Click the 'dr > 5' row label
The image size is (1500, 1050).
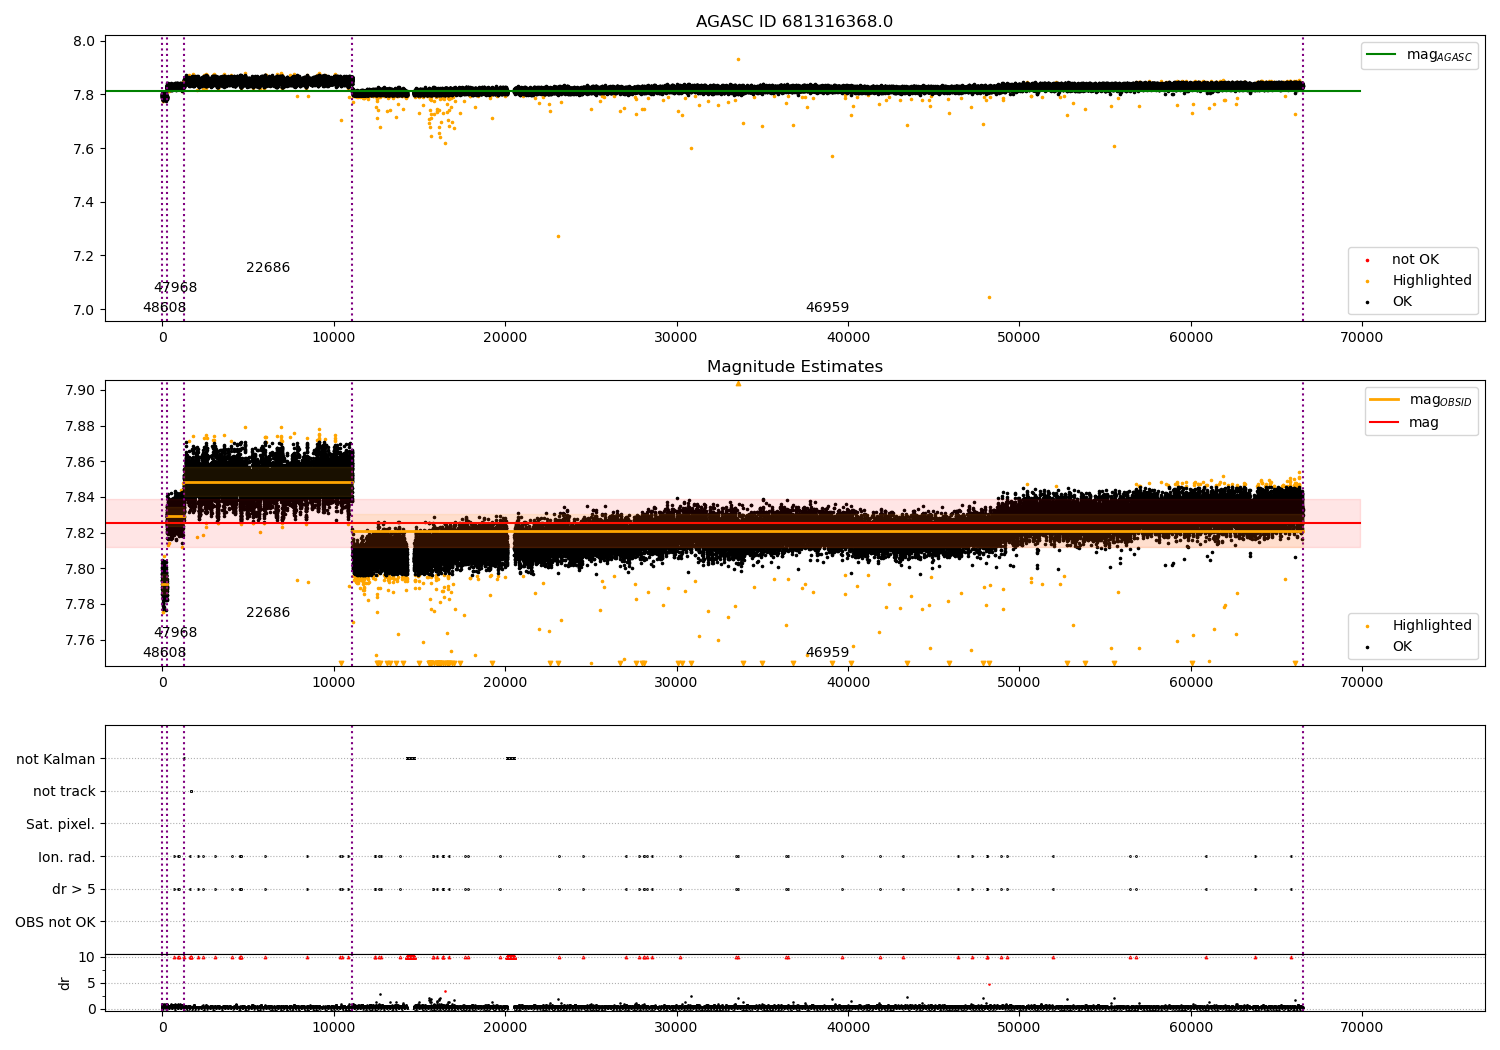click(74, 890)
